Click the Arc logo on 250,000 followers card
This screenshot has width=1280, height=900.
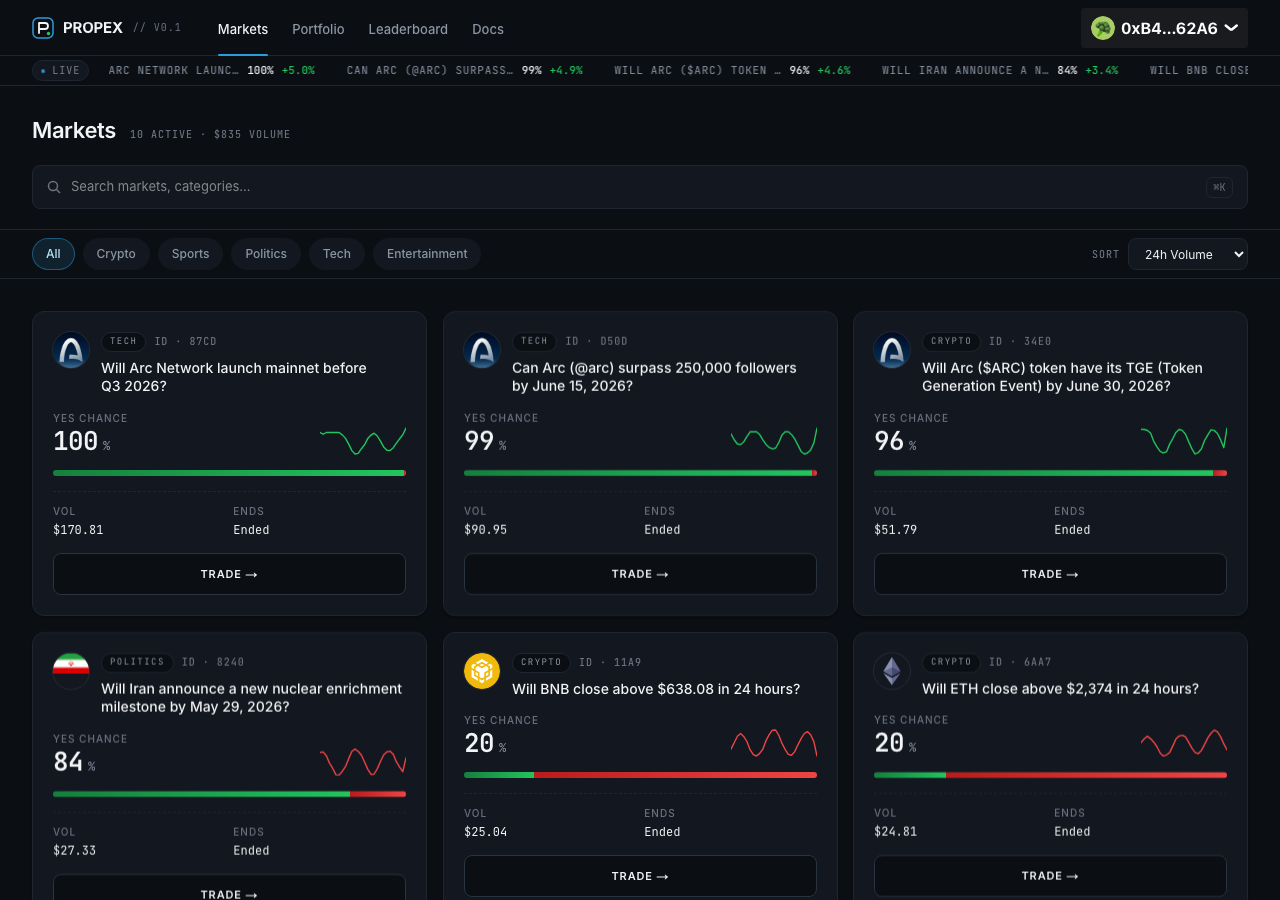point(482,350)
